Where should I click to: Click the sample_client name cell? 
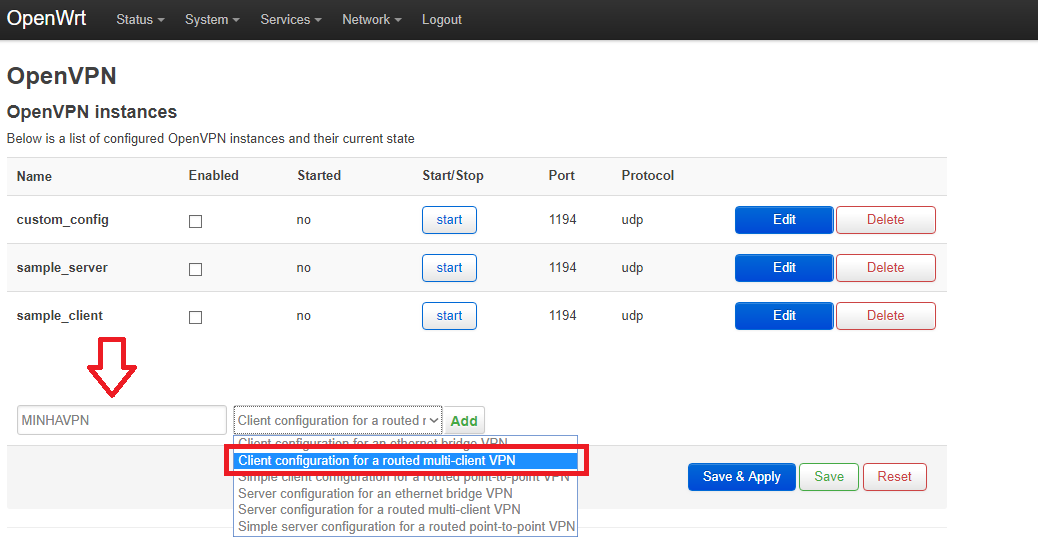tap(60, 316)
